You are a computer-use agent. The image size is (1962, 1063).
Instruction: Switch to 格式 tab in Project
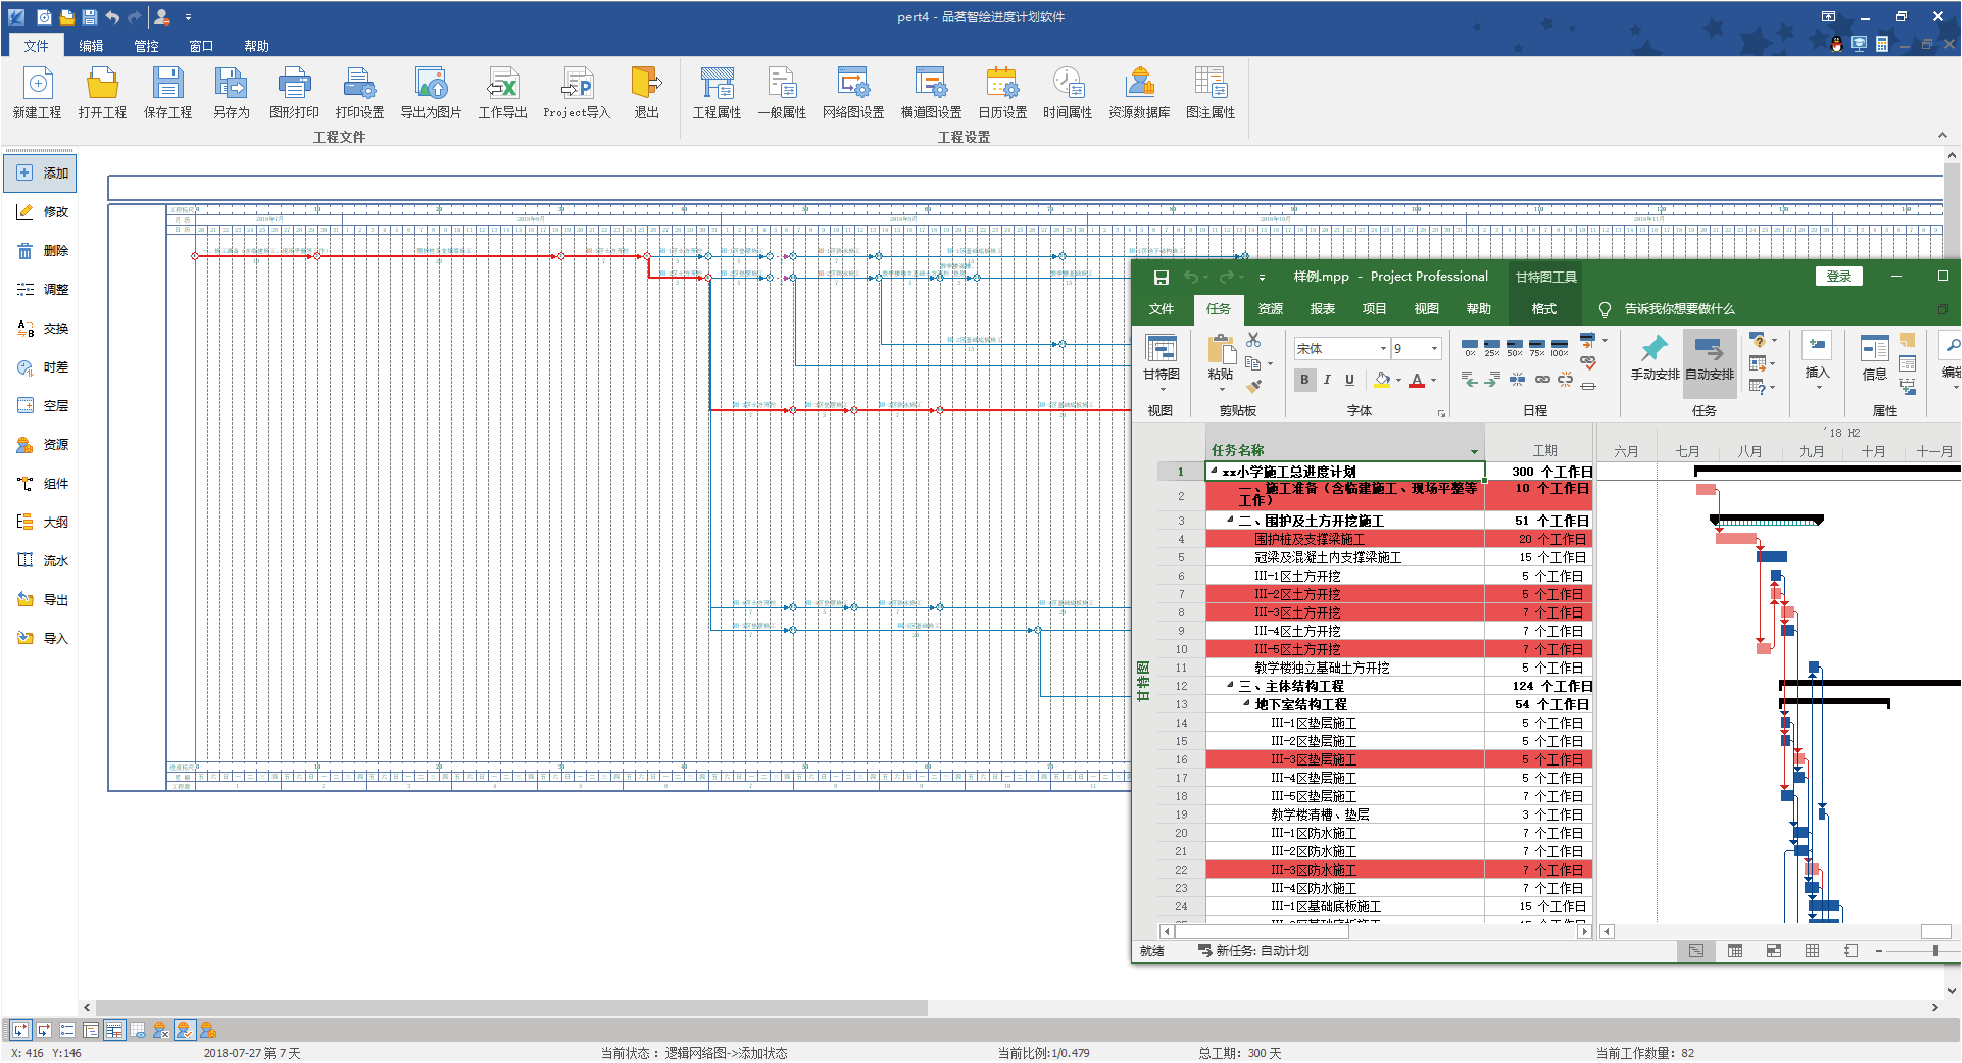(x=1544, y=309)
